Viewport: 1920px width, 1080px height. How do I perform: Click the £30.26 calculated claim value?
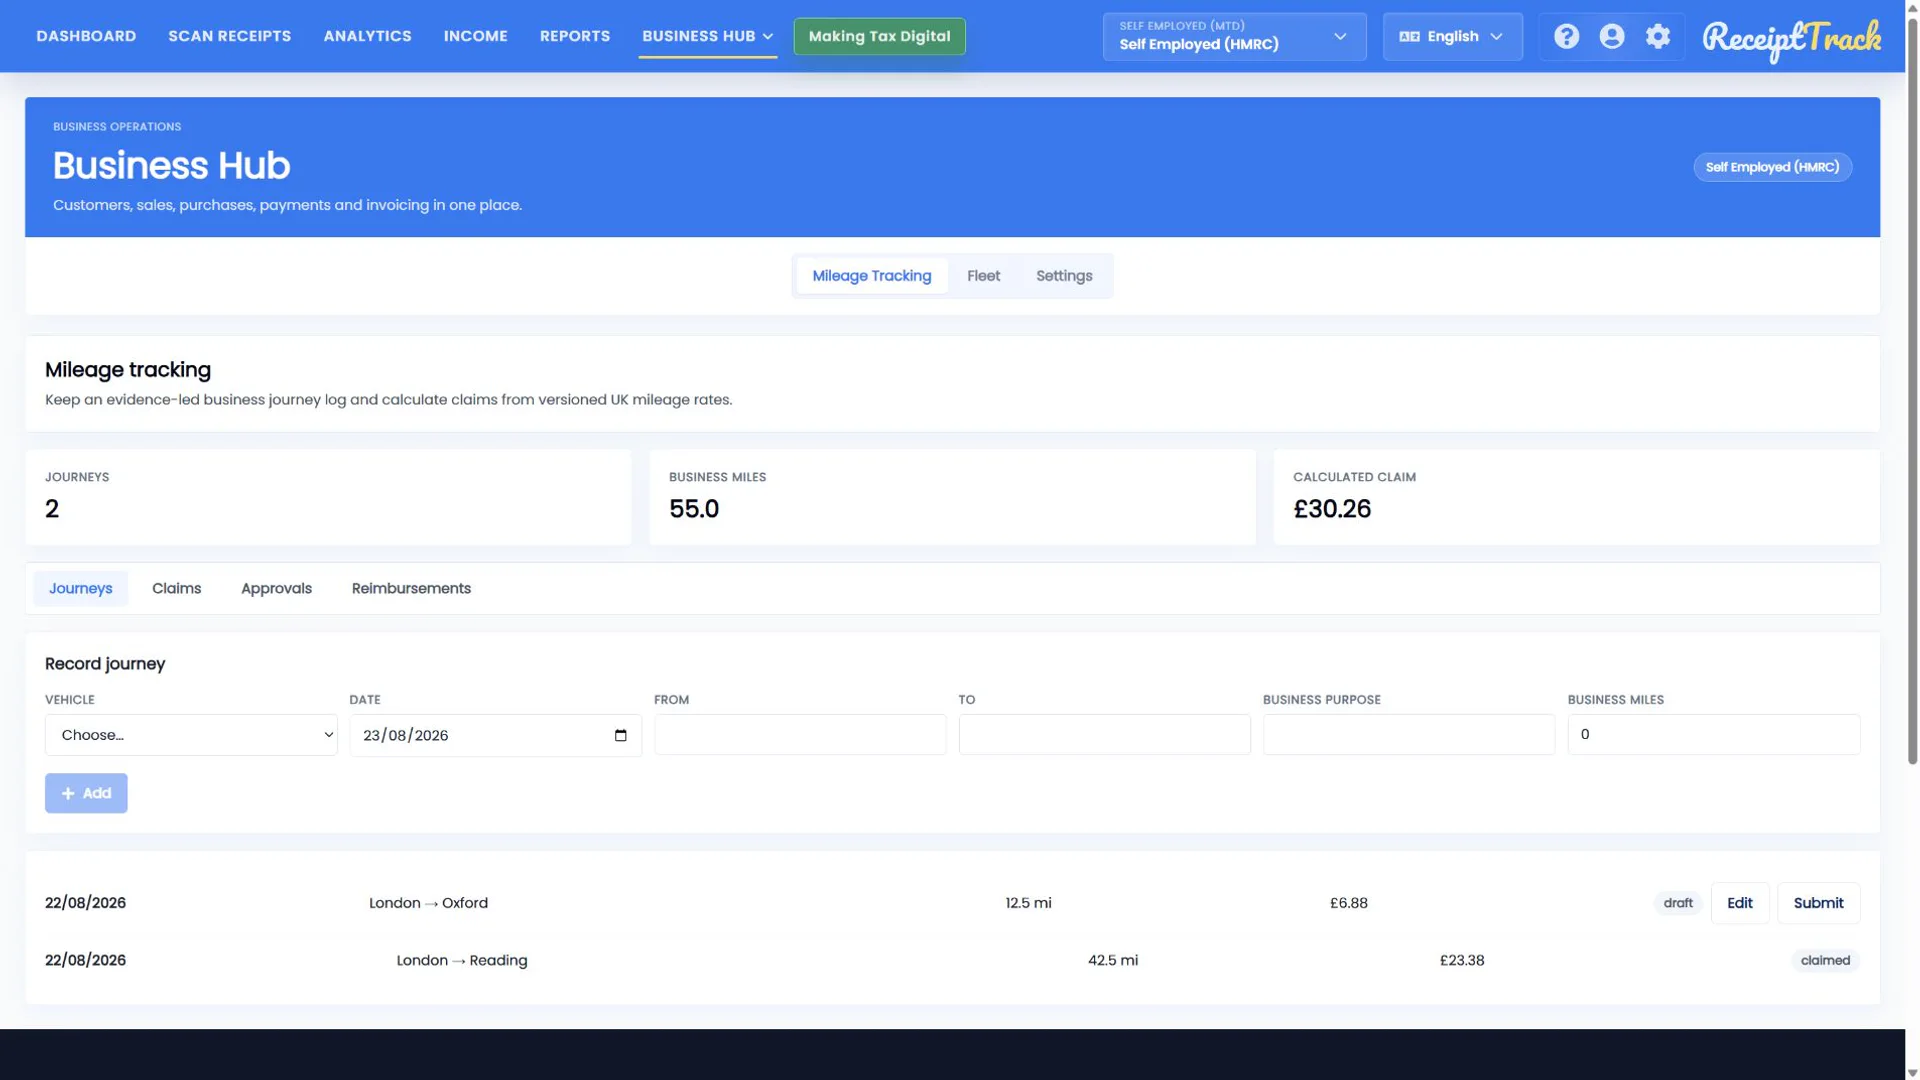coord(1331,509)
